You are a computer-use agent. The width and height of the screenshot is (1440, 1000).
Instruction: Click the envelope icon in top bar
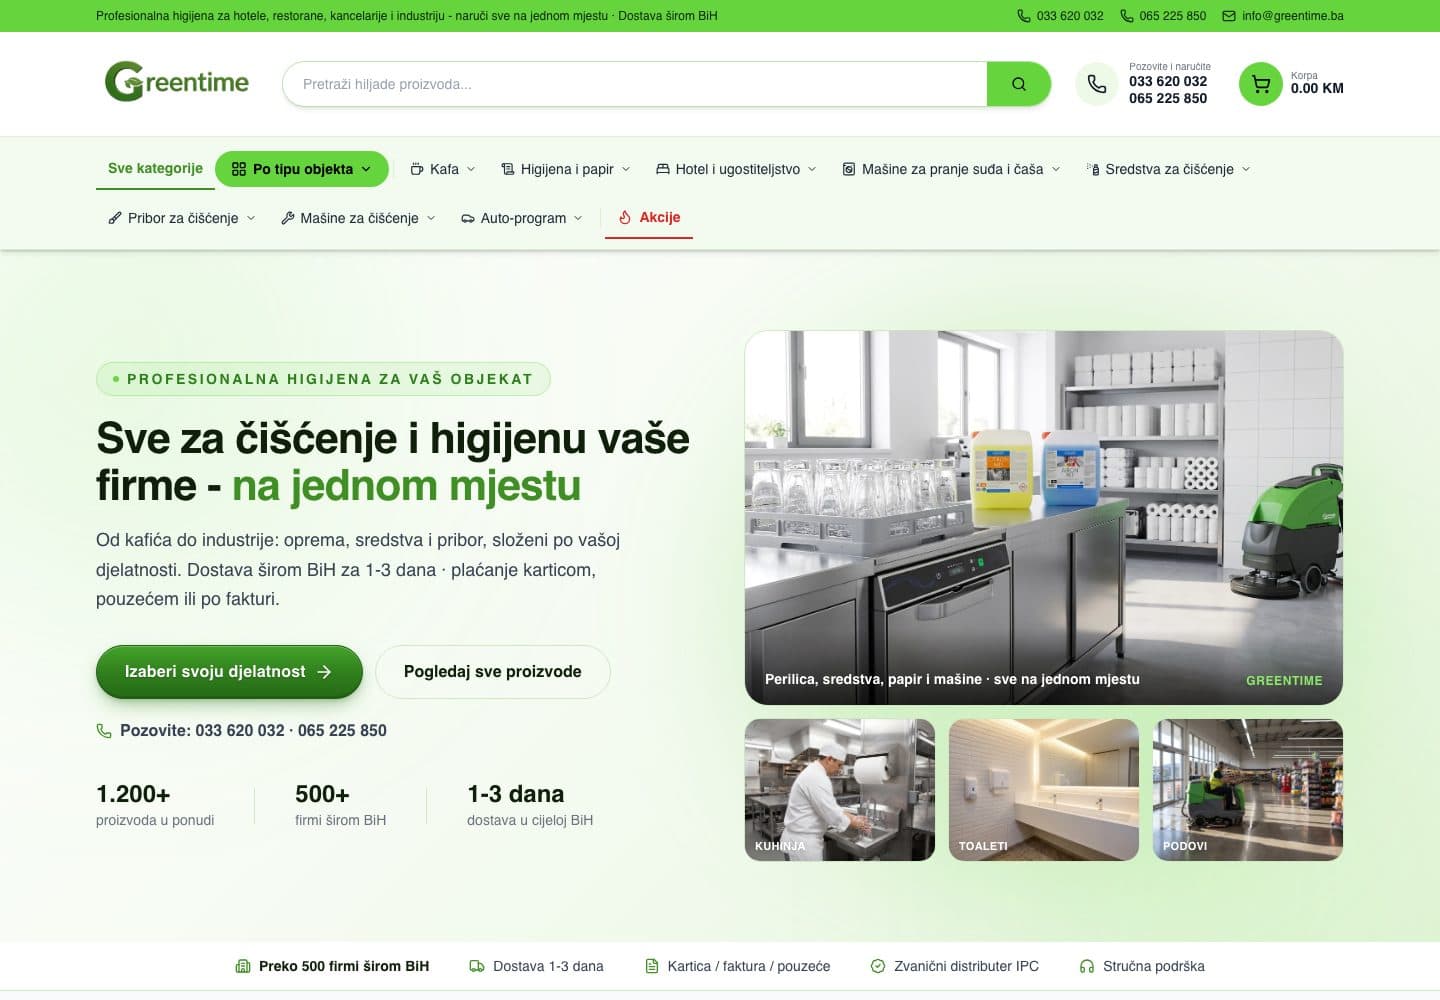point(1229,16)
